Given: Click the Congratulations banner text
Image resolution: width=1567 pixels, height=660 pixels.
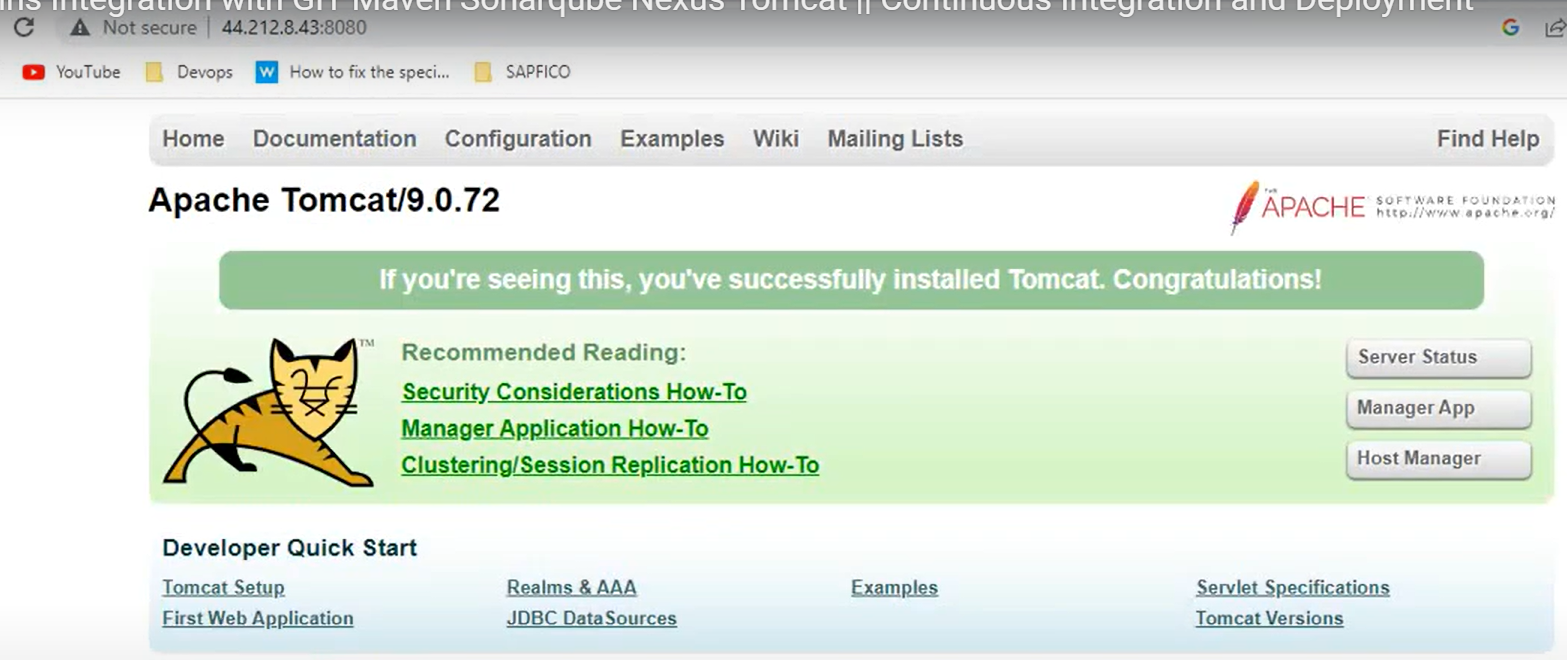Looking at the screenshot, I should (851, 280).
